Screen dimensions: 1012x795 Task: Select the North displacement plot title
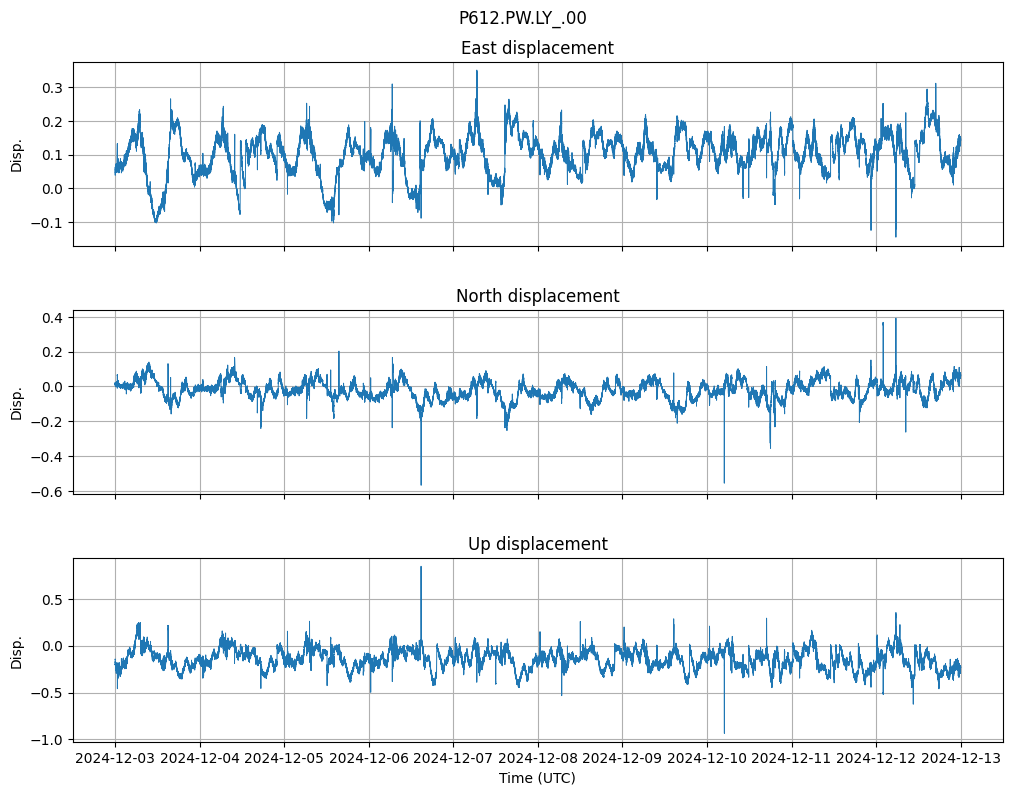pyautogui.click(x=537, y=296)
